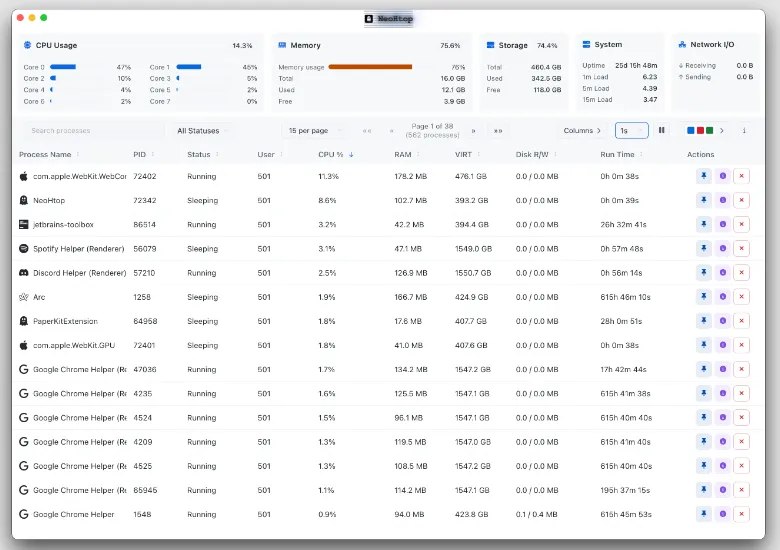Sort by the Process Name column header

pyautogui.click(x=48, y=155)
